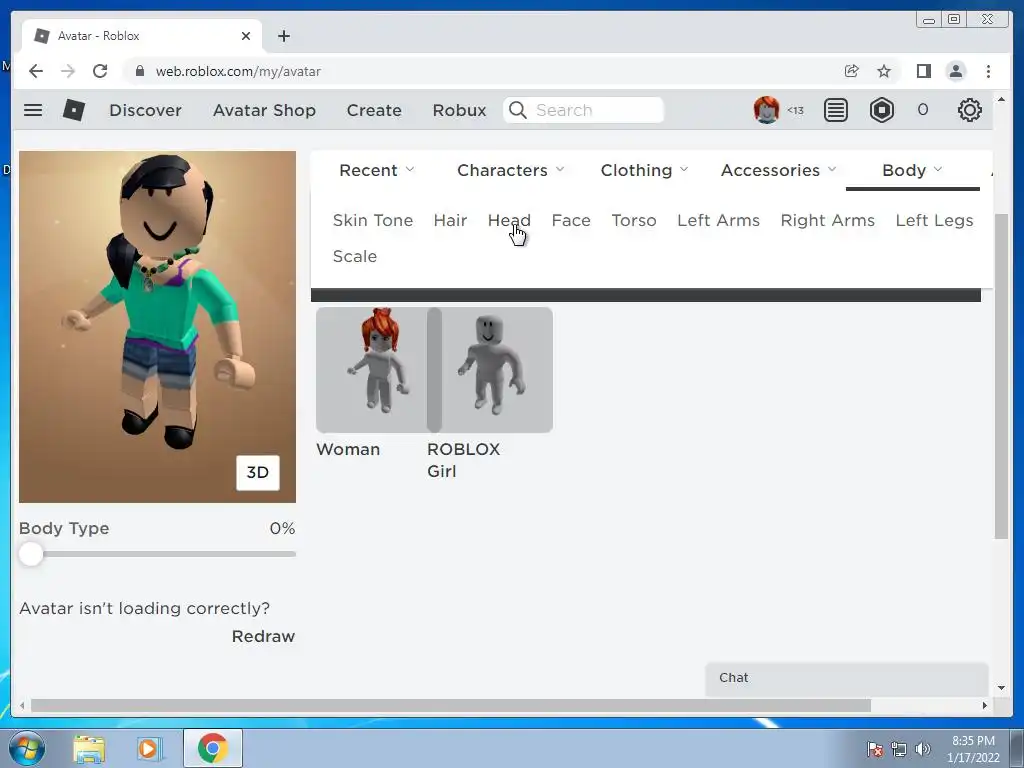The width and height of the screenshot is (1024, 768).
Task: Open the Create link
Action: point(374,110)
